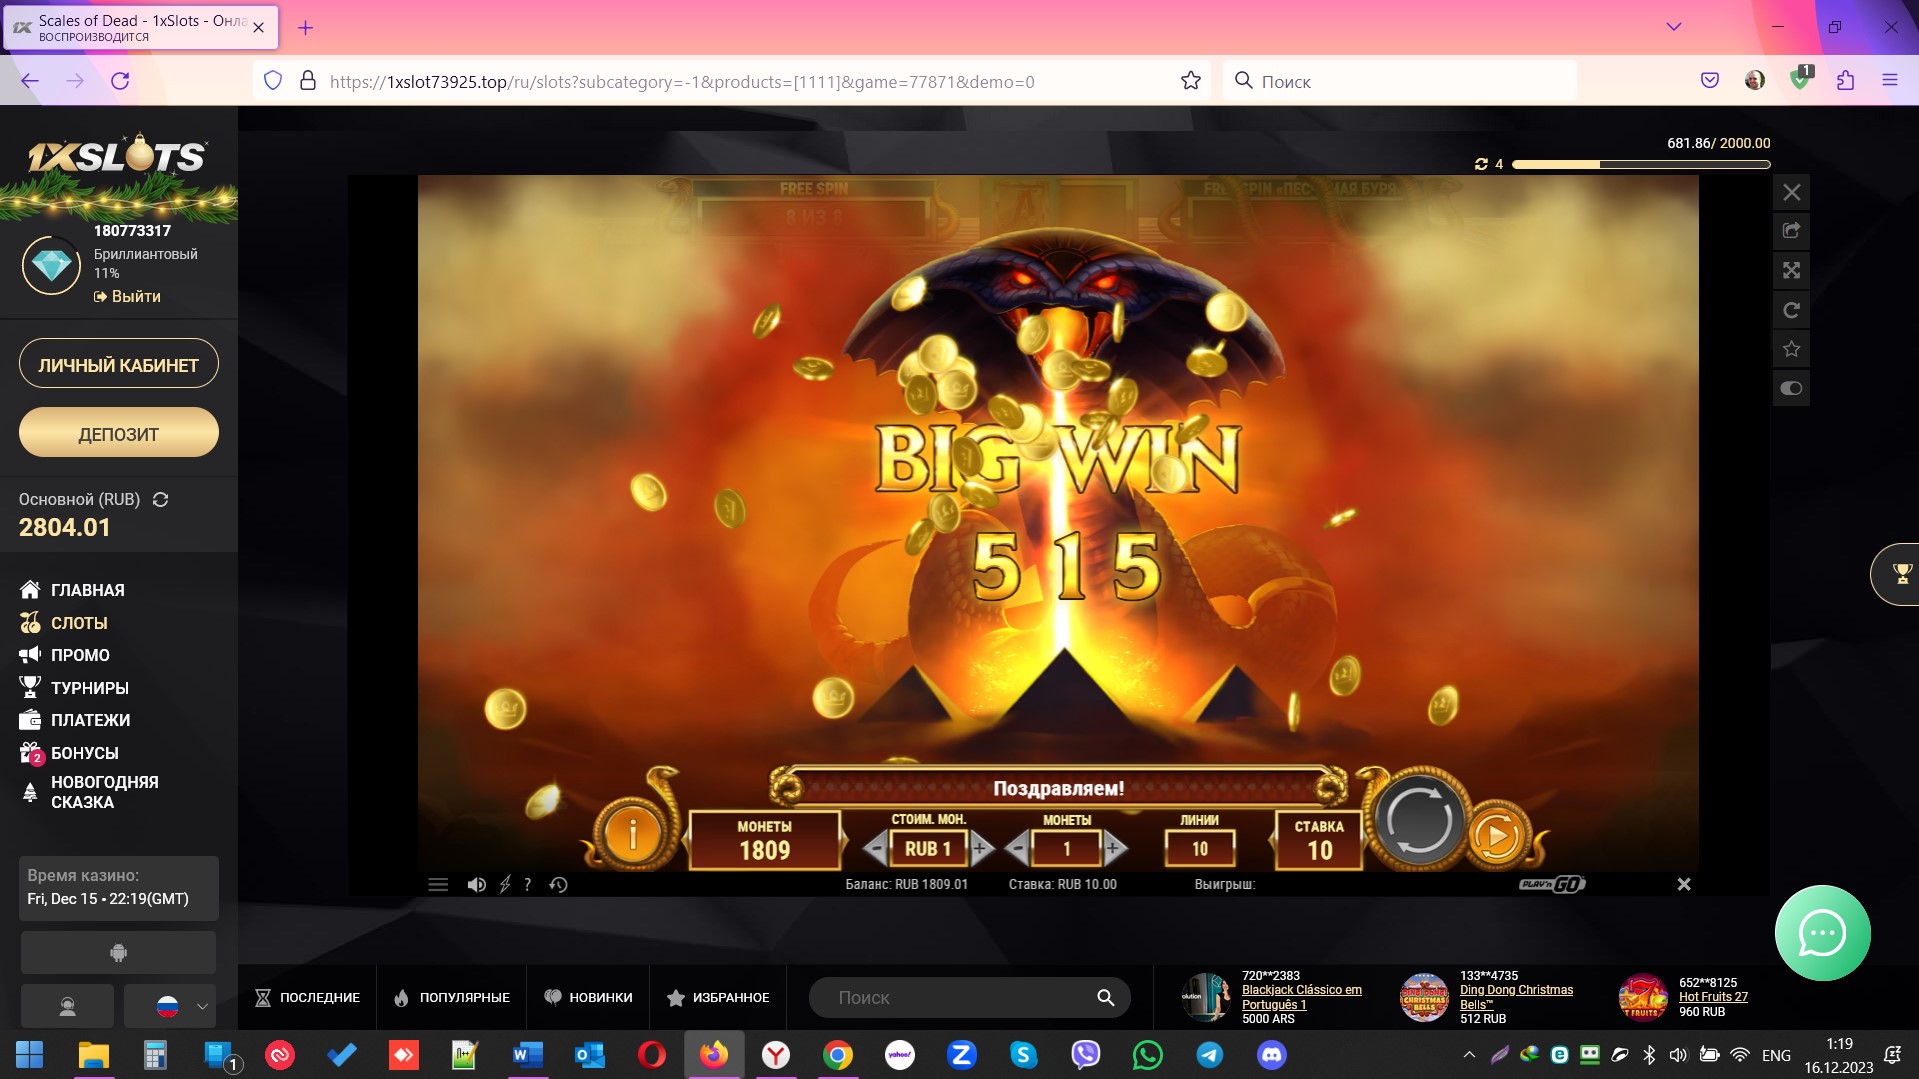Open Hot Fruits 27 winner link
Viewport: 1919px width, 1079px height.
[x=1713, y=997]
